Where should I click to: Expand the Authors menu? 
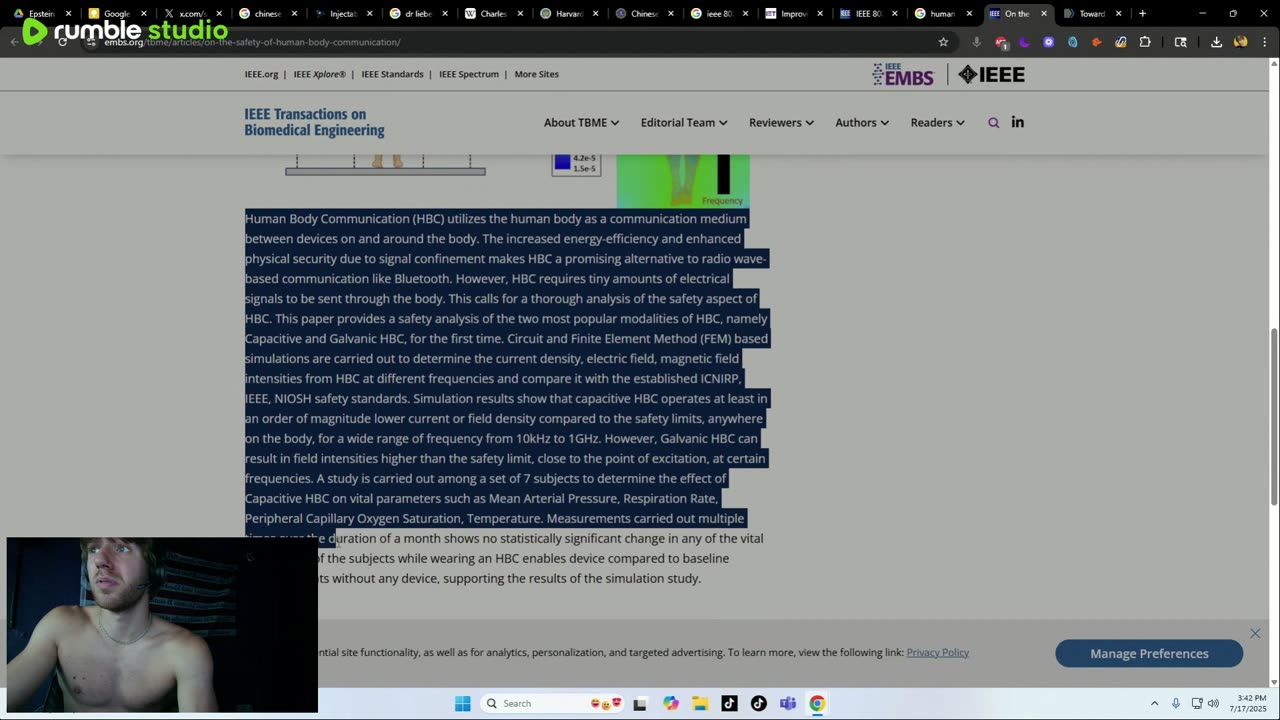[x=862, y=122]
